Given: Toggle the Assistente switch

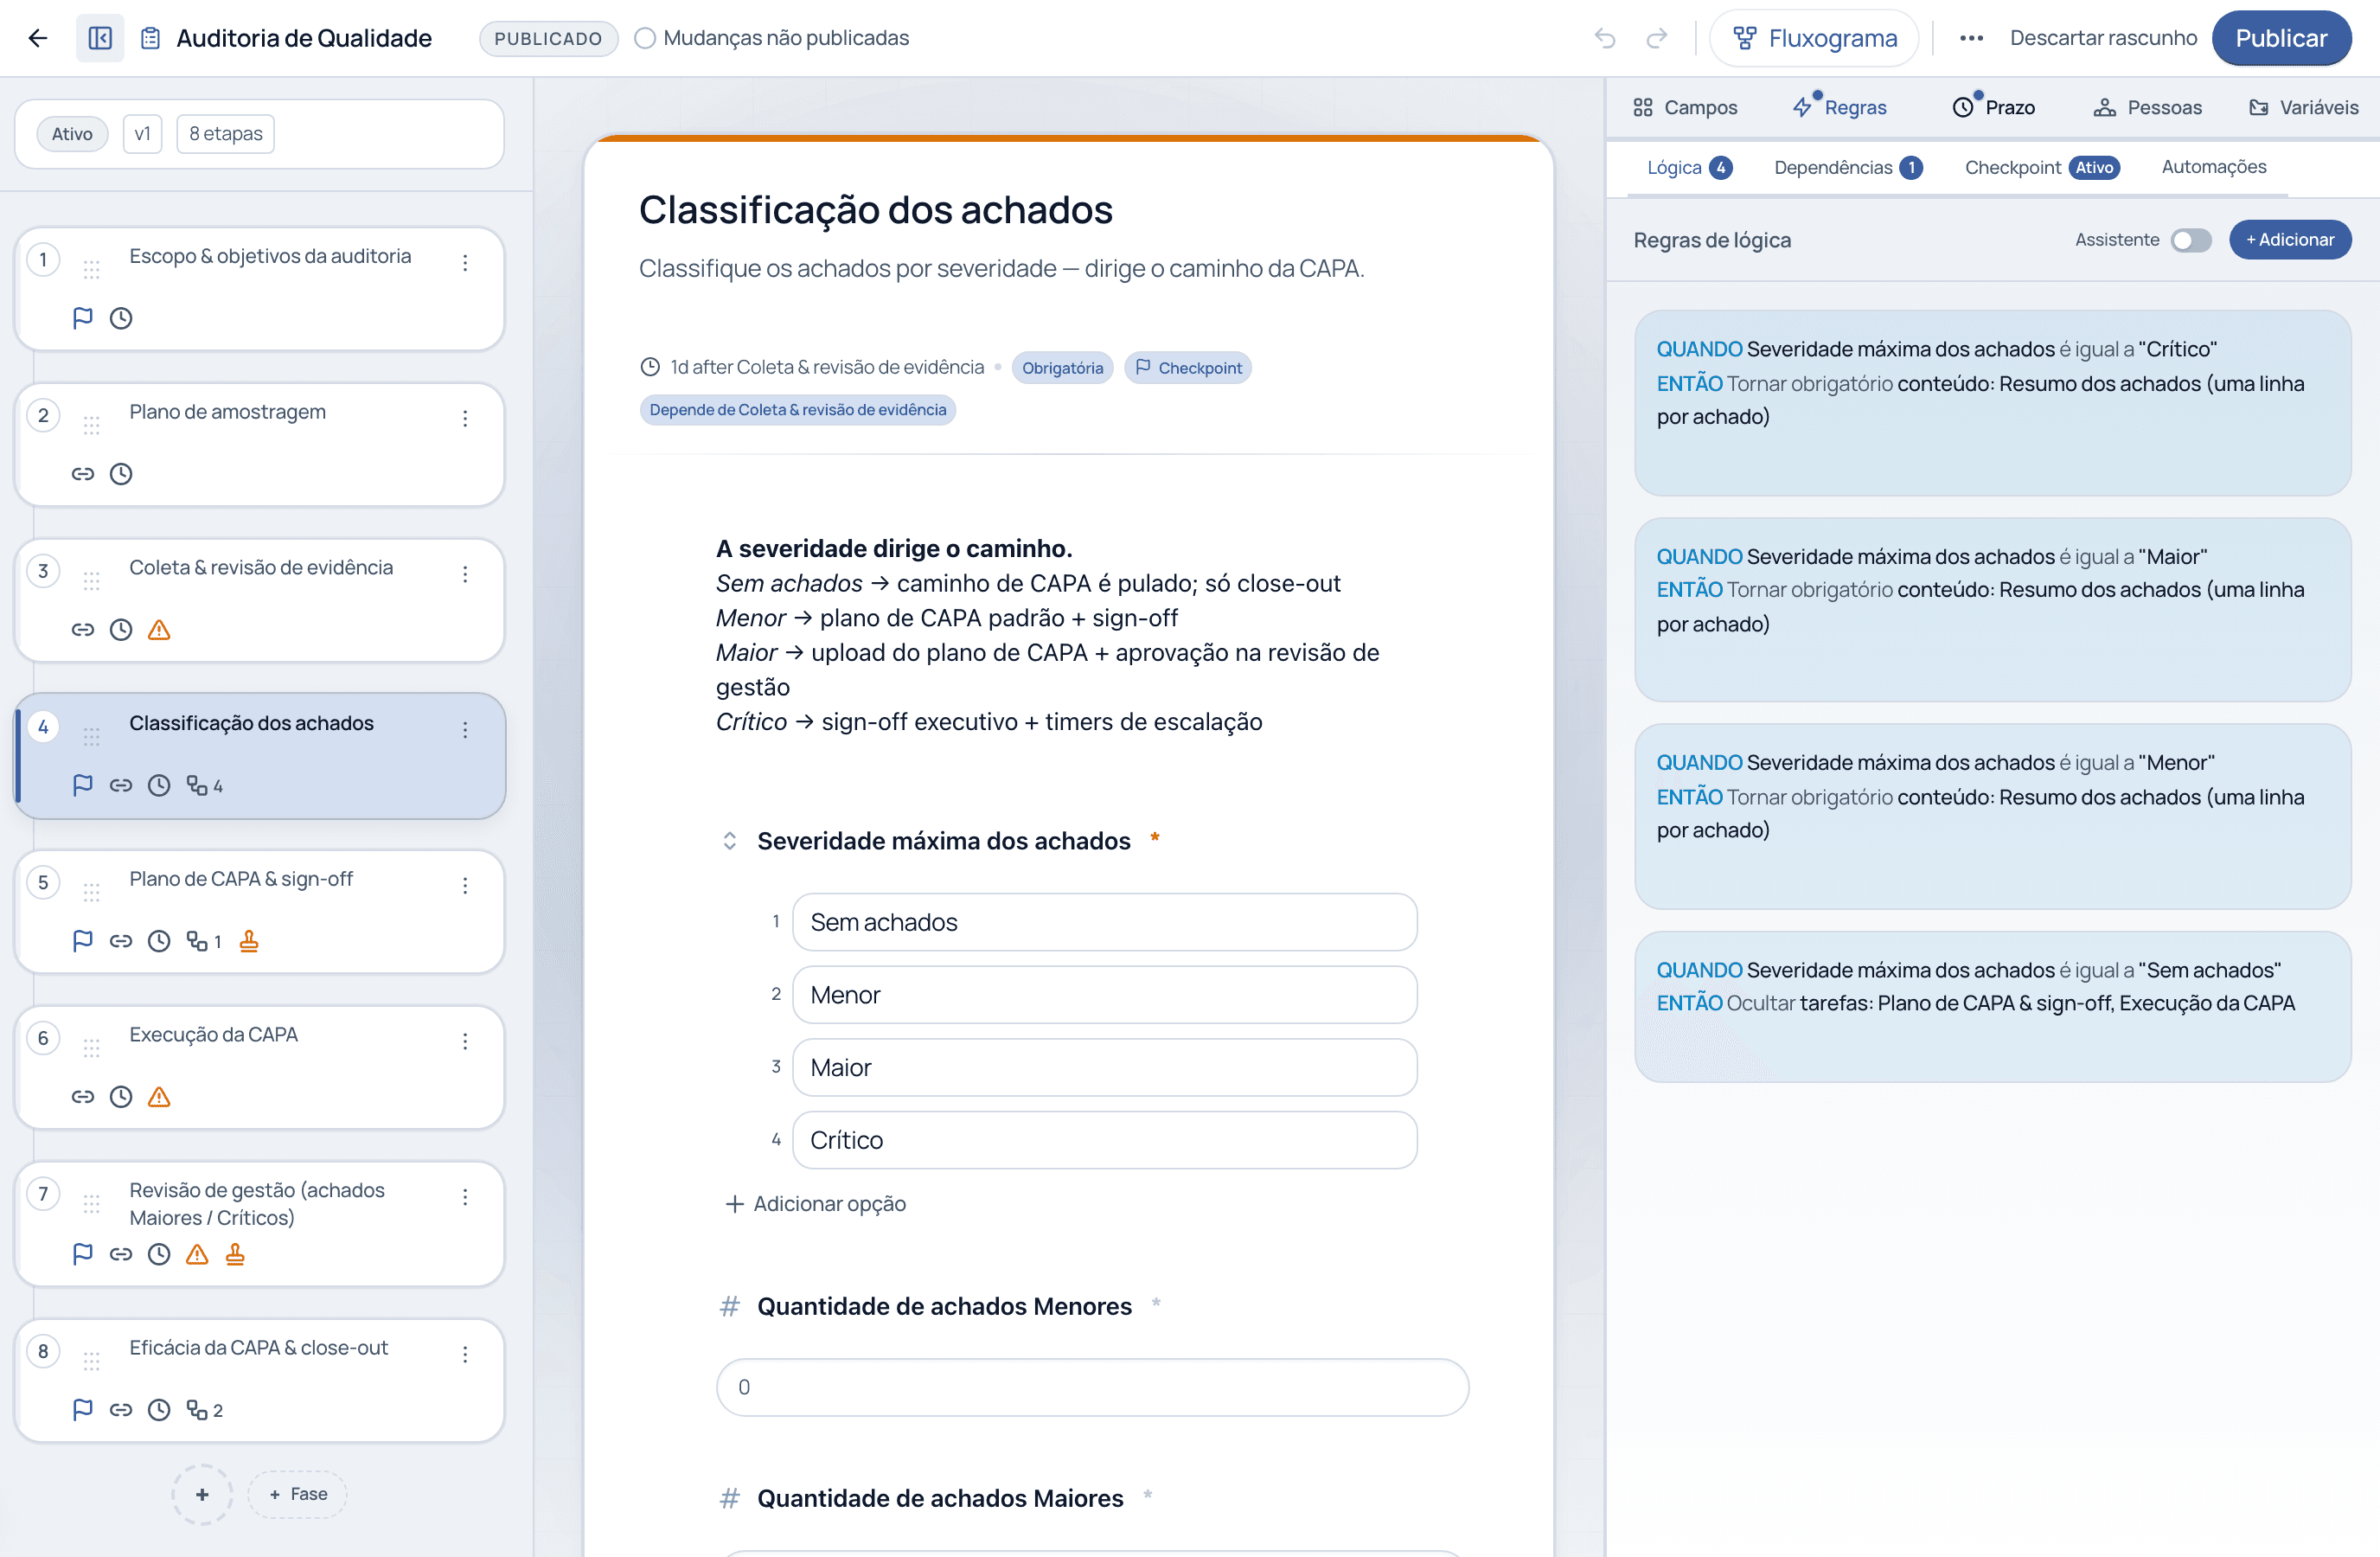Looking at the screenshot, I should 2190,240.
